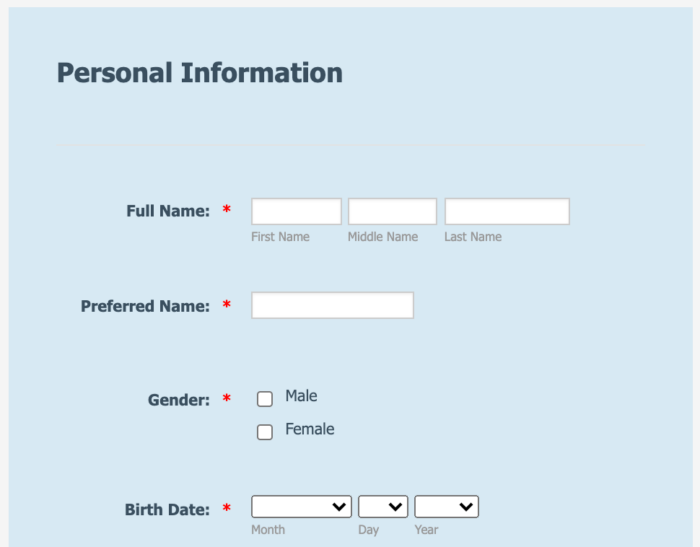Focus the Preferred Name text field
The height and width of the screenshot is (547, 700).
click(x=332, y=305)
